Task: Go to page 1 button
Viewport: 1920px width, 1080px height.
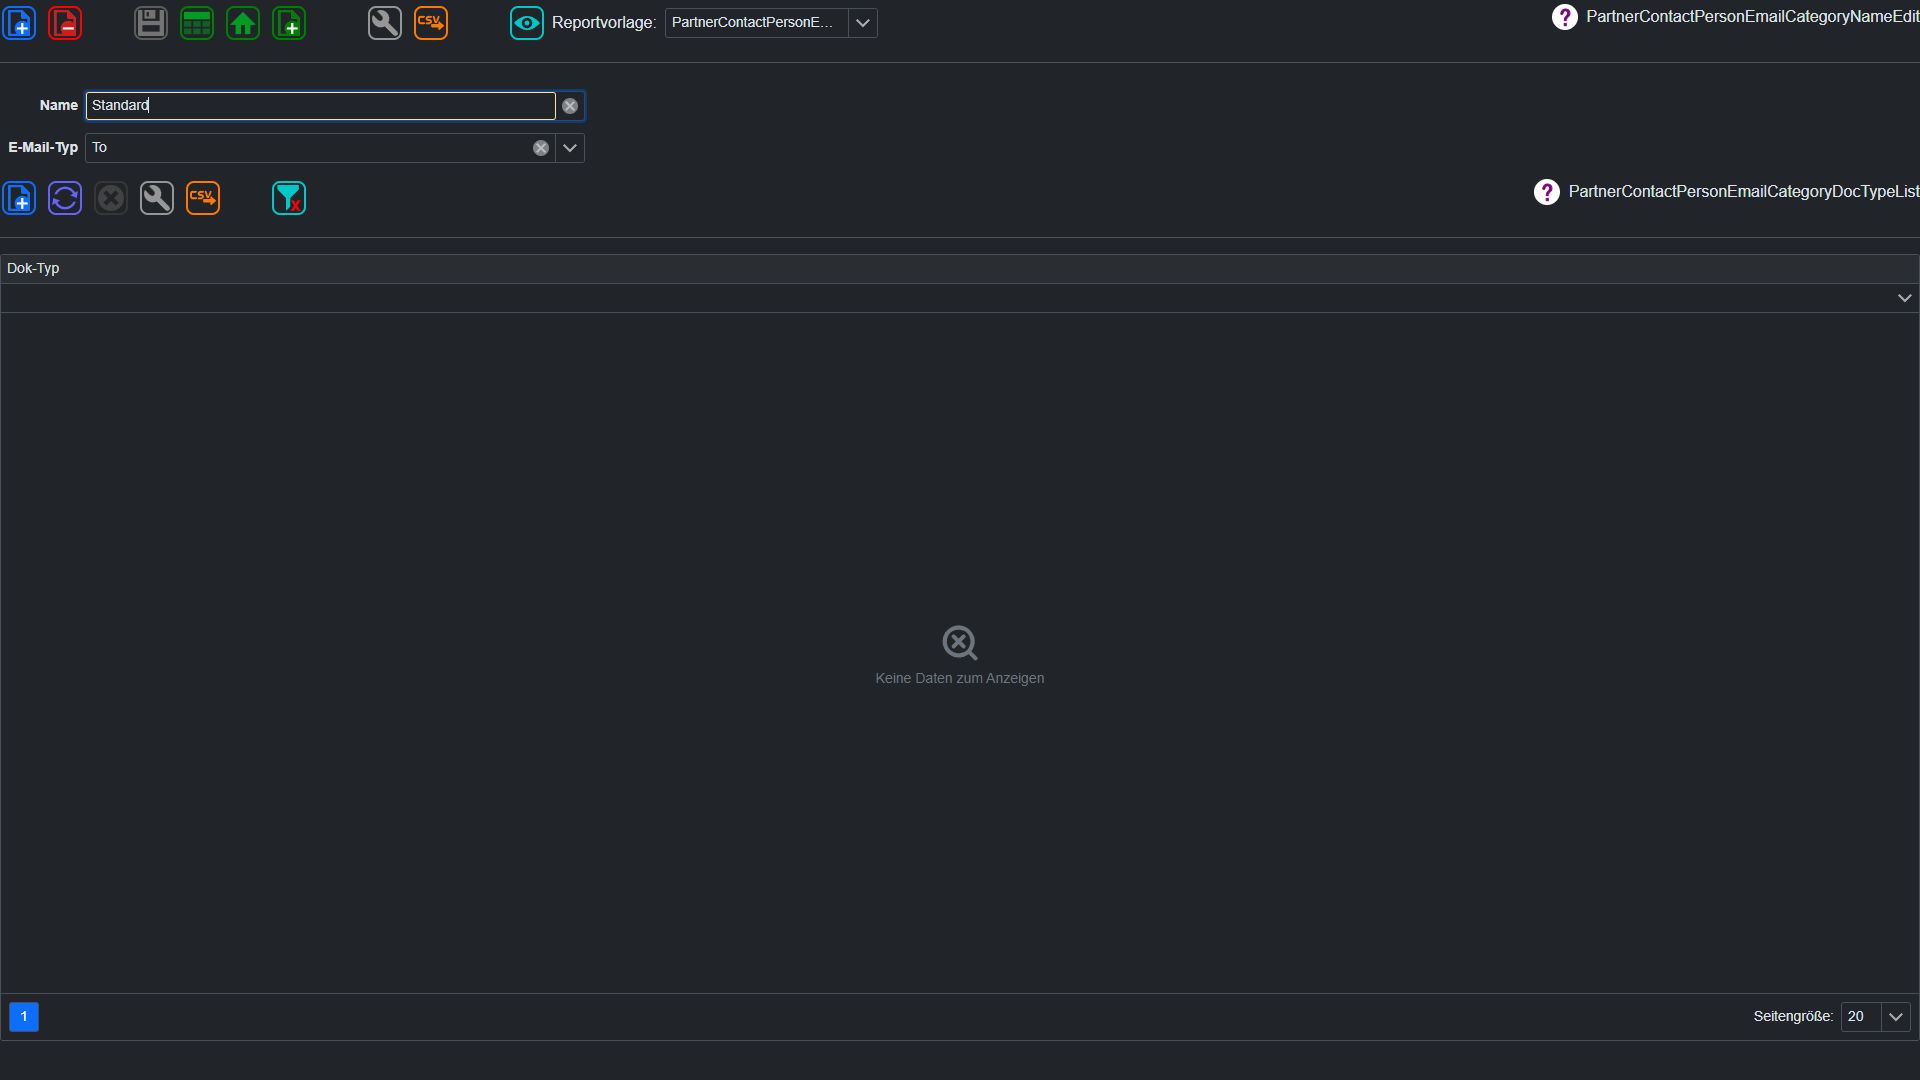Action: pyautogui.click(x=24, y=1017)
